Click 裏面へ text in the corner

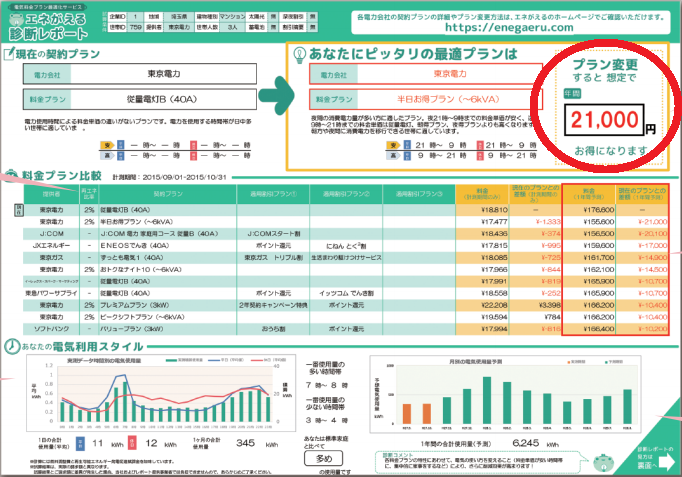[647, 465]
